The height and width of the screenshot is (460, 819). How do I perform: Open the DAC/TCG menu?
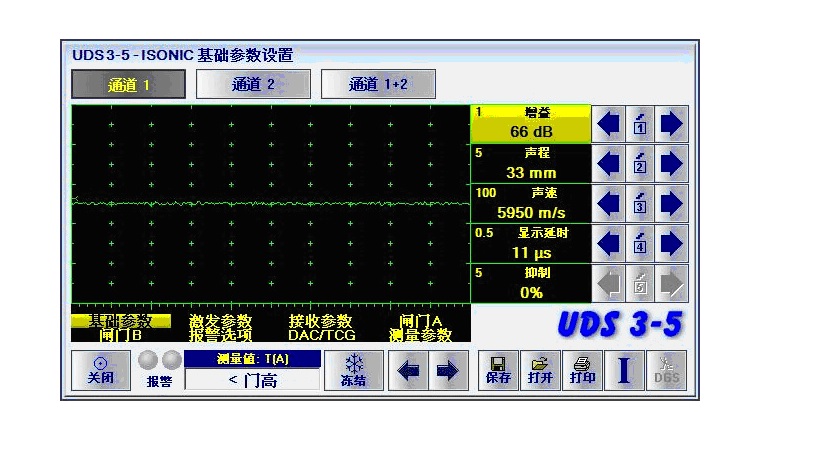321,335
